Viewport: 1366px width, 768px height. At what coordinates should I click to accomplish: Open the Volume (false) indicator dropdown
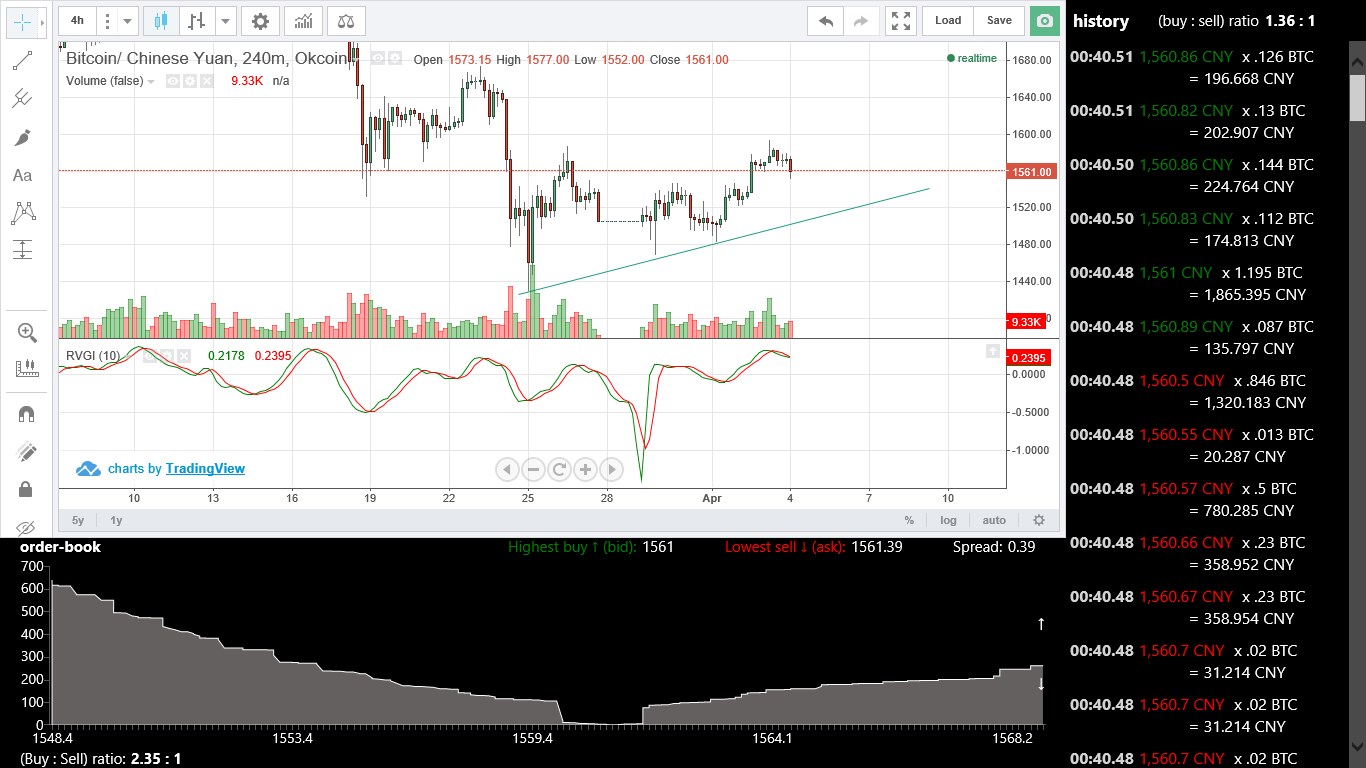152,81
